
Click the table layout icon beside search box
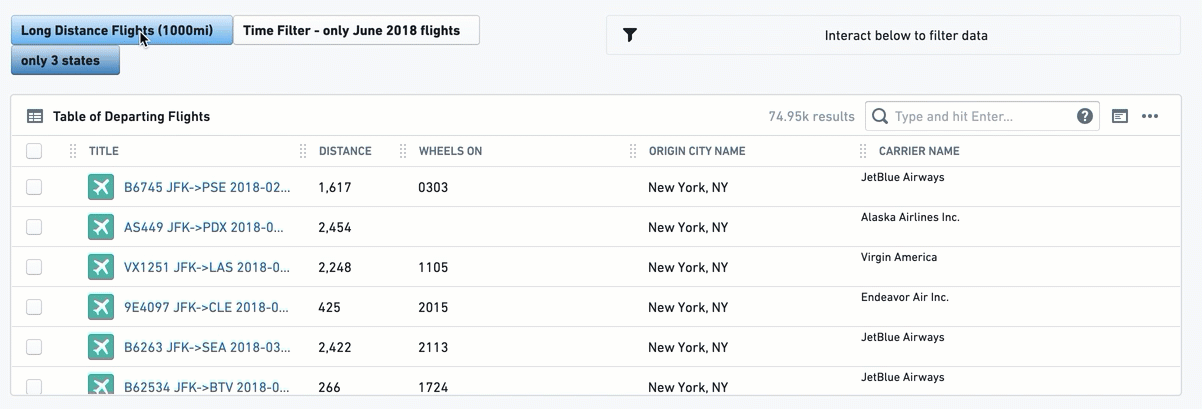(1120, 116)
